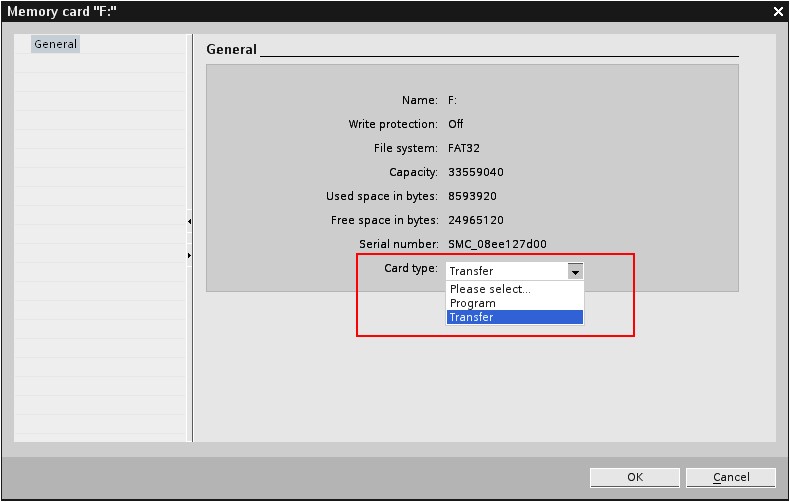Click the Write protection value Off

(456, 124)
